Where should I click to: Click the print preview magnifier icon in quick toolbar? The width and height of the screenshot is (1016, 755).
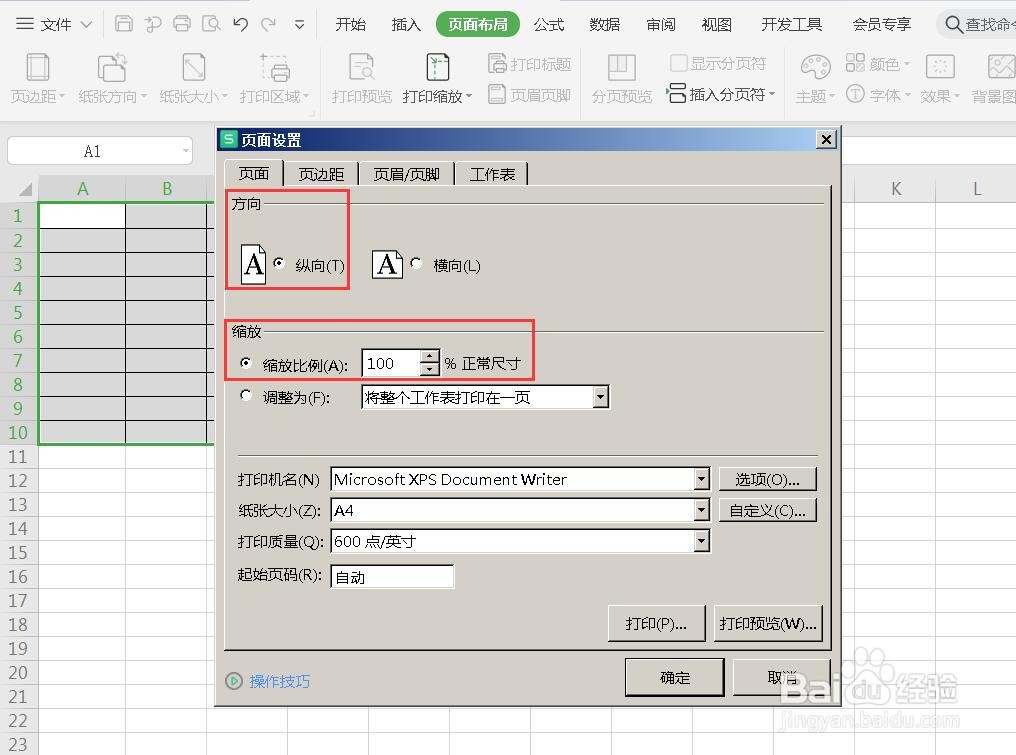pyautogui.click(x=211, y=24)
